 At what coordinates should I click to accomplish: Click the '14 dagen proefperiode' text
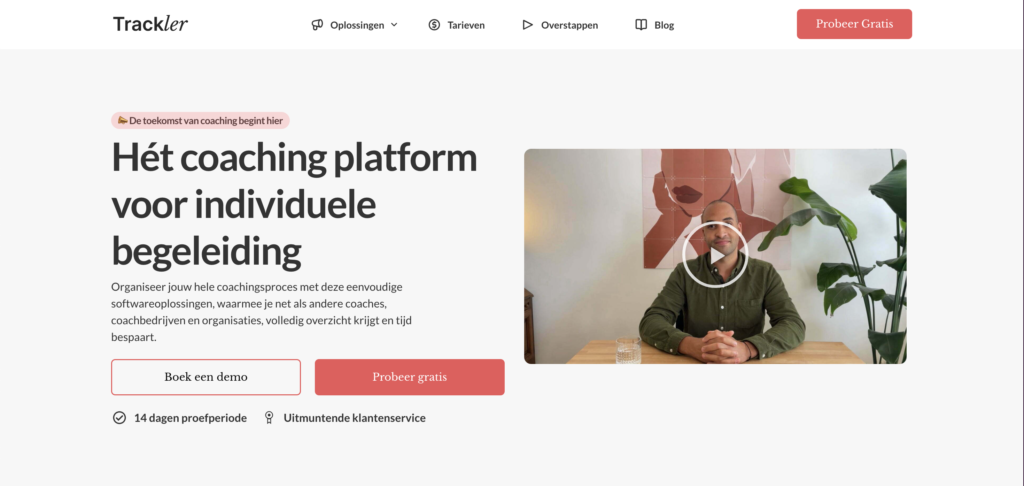pos(190,418)
